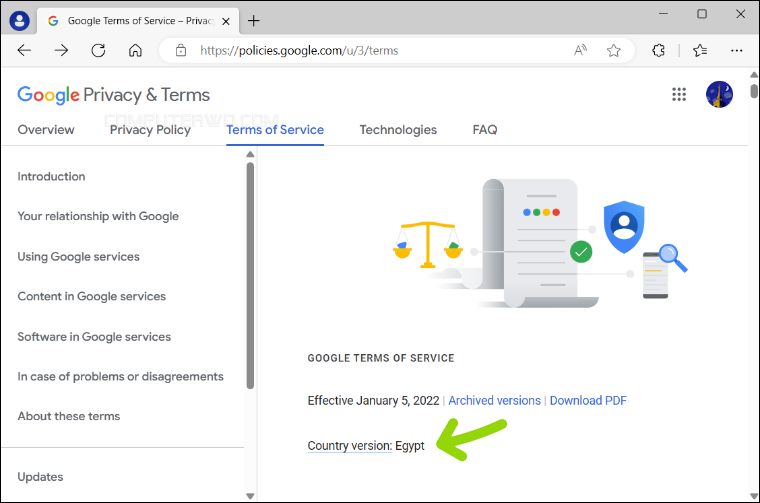This screenshot has height=503, width=760.
Task: Open the browser profile icon
Action: (19, 21)
